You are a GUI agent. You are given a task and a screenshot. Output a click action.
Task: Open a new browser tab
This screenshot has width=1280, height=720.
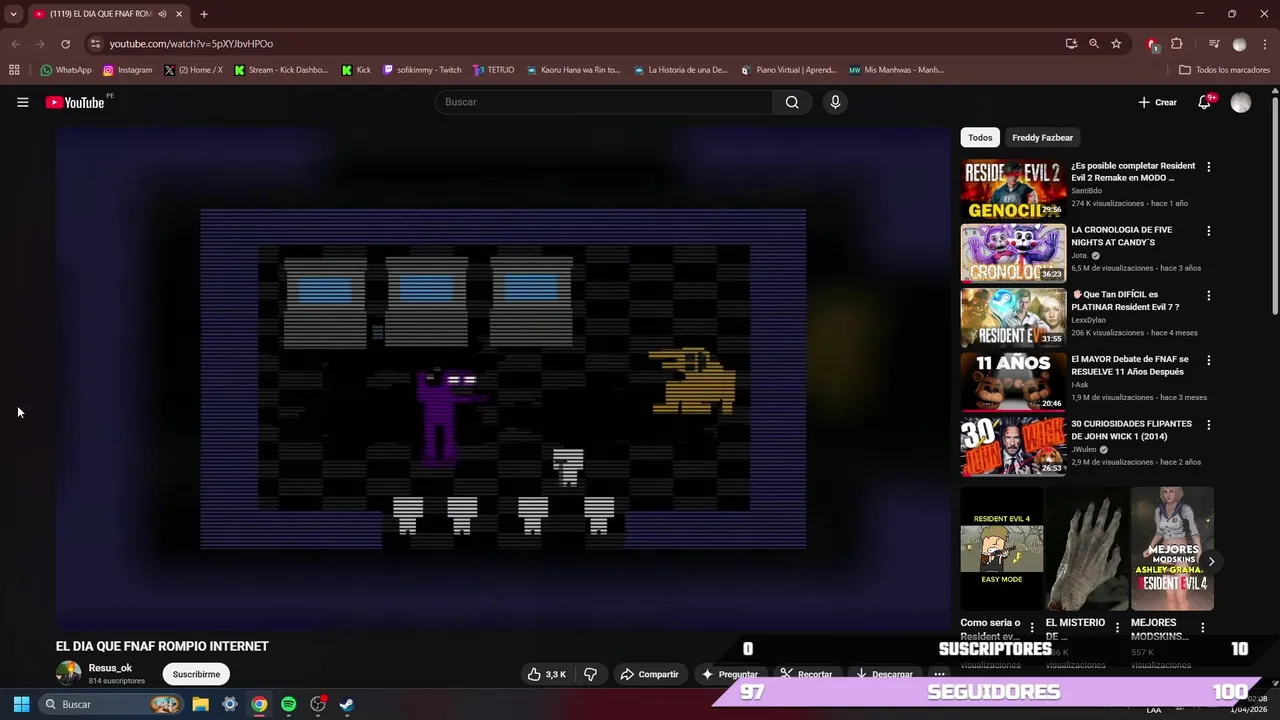[203, 14]
